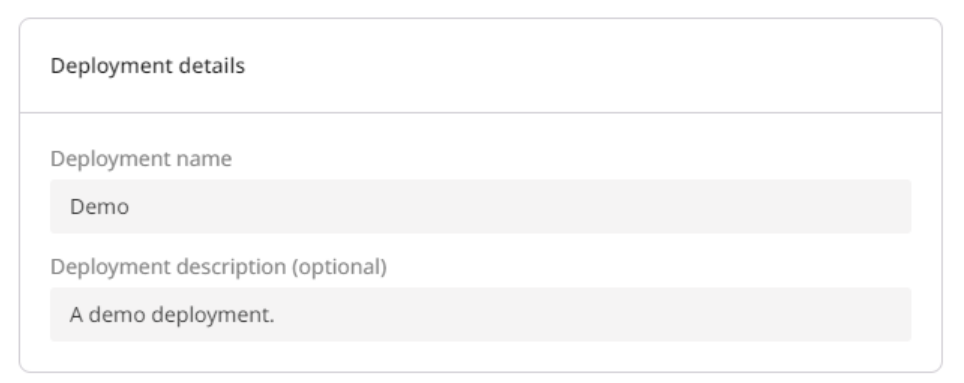The height and width of the screenshot is (383, 964).
Task: Click the divider line under Deployment details
Action: [480, 113]
